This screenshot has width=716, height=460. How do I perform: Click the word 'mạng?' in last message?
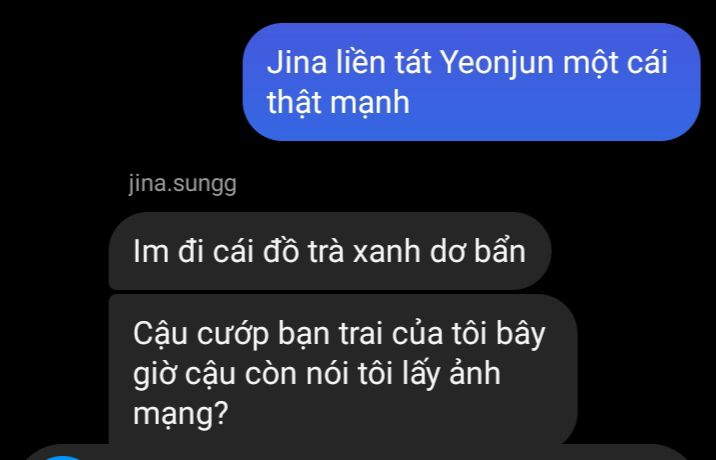coord(180,413)
